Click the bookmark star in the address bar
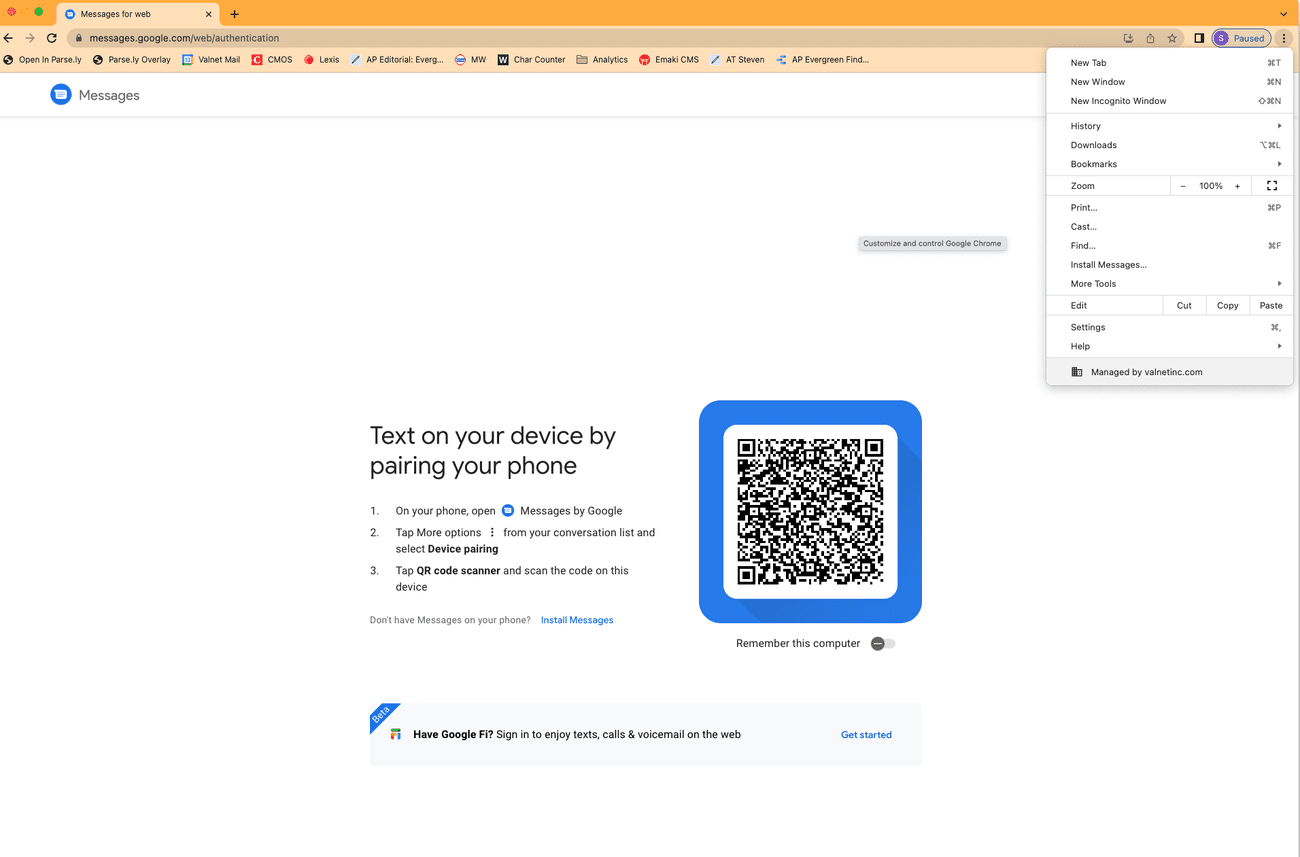The image size is (1300, 857). [1172, 37]
